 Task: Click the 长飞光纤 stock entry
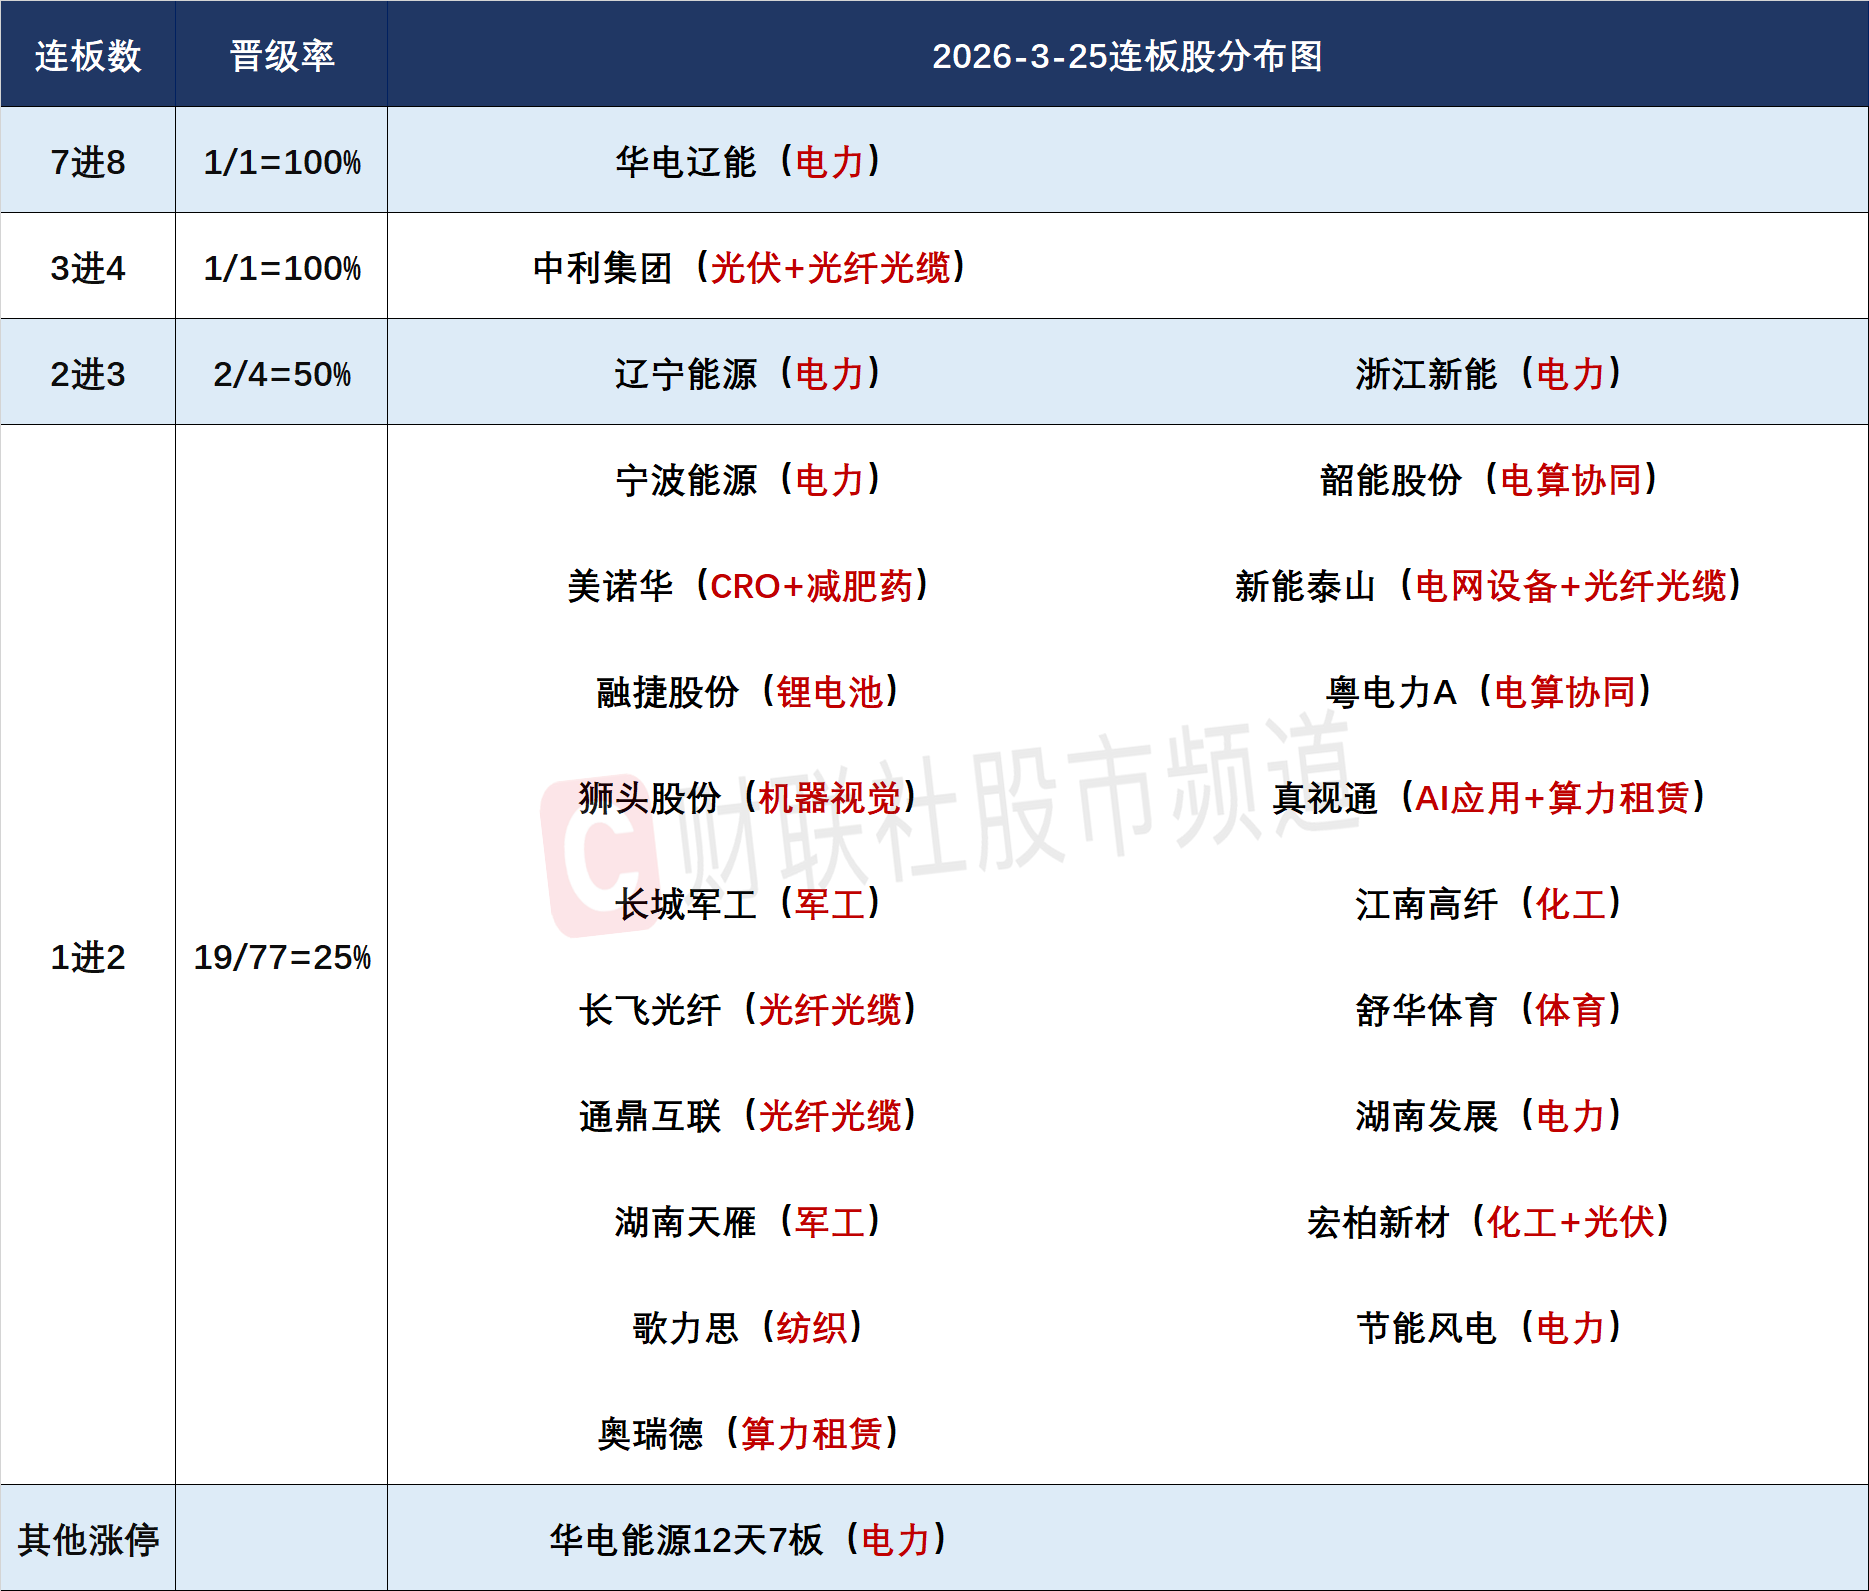pyautogui.click(x=748, y=1010)
